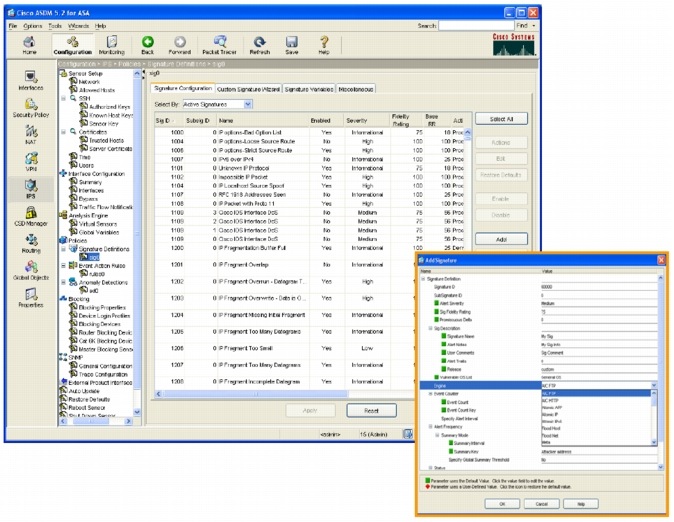Select IPS in the left sidebar
Viewport: 674px width, 522px height.
(x=31, y=189)
